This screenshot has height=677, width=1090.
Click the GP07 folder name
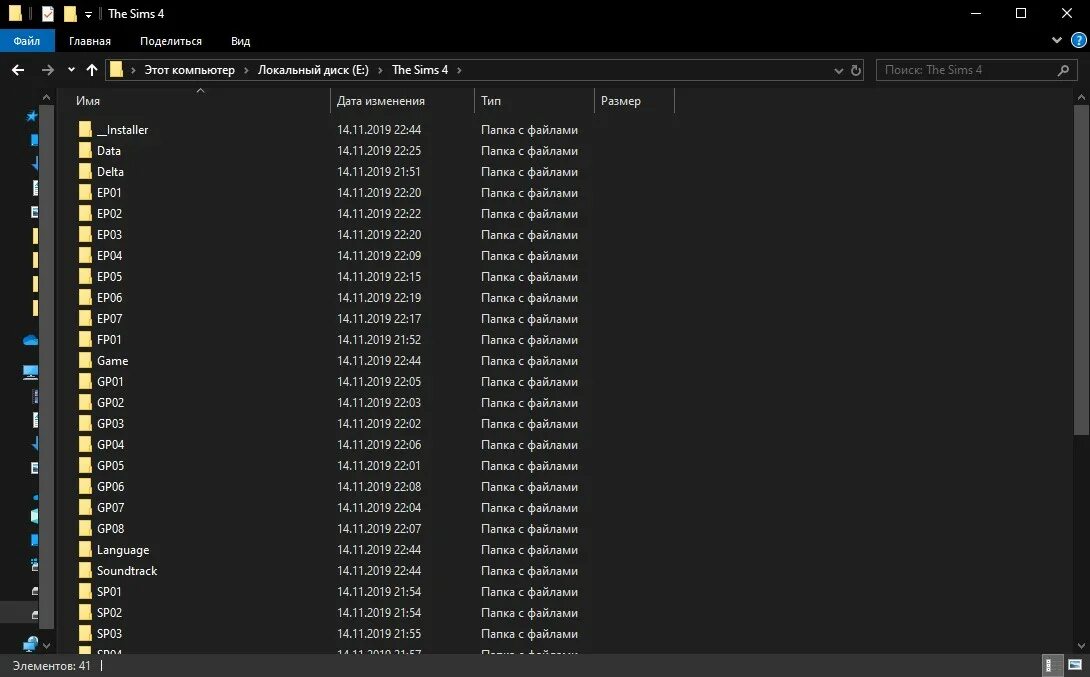coord(111,507)
